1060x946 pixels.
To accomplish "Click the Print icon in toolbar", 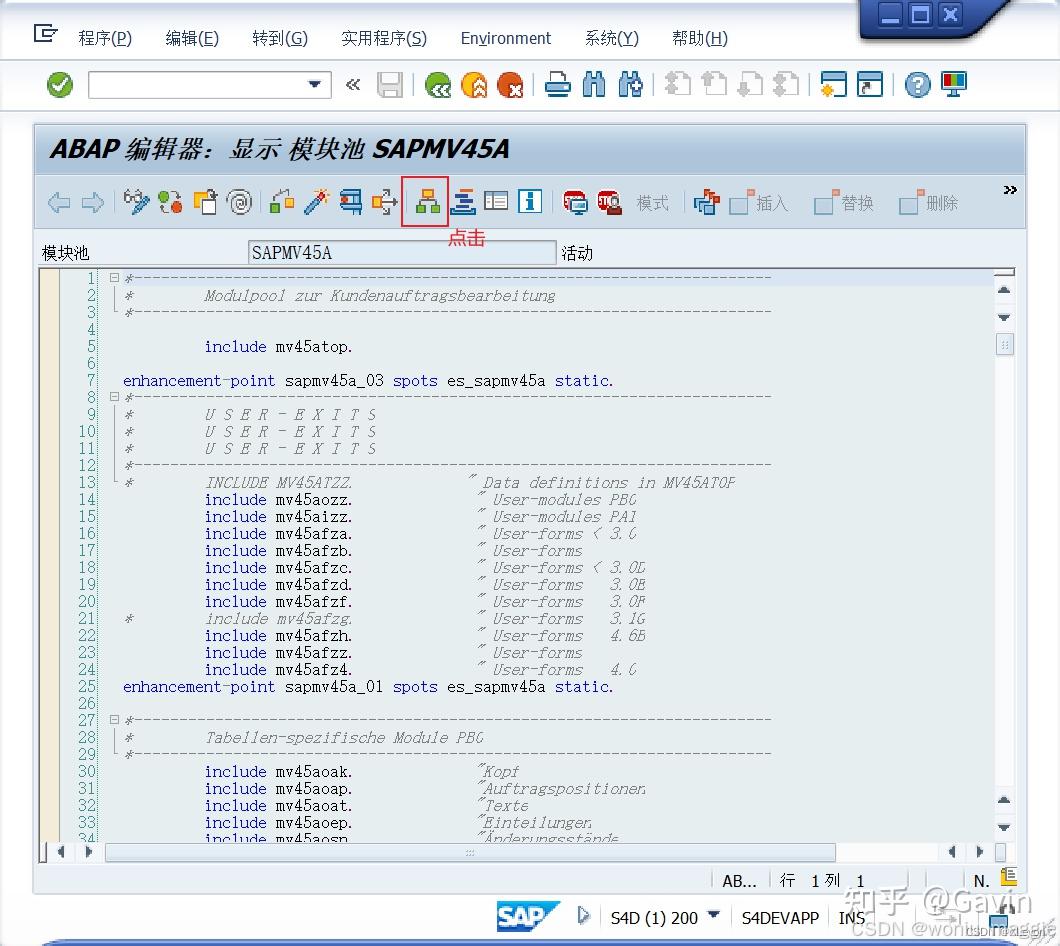I will 557,86.
